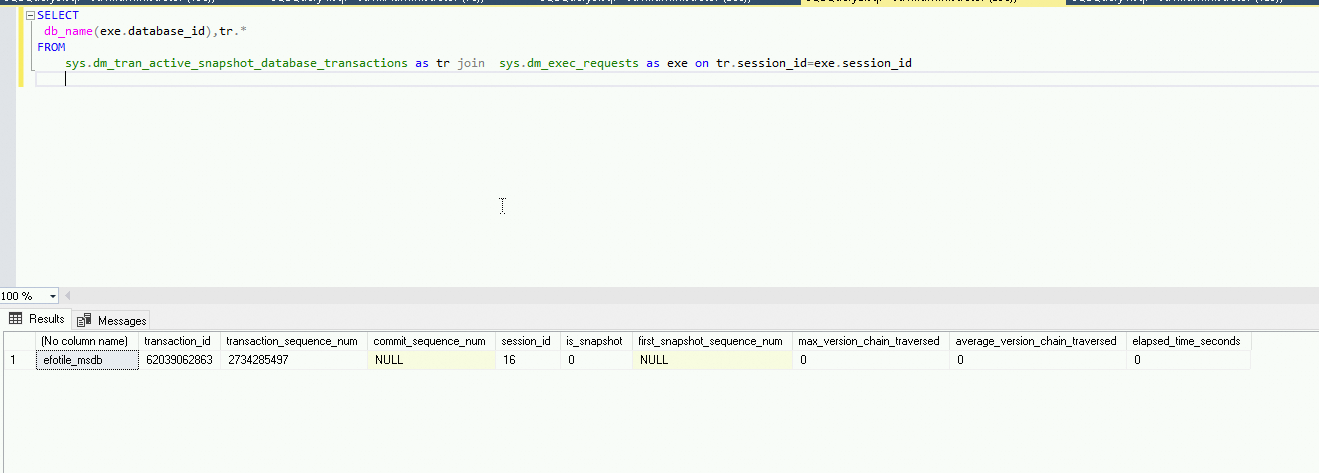
Task: Switch to the Messages tab
Action: [111, 320]
